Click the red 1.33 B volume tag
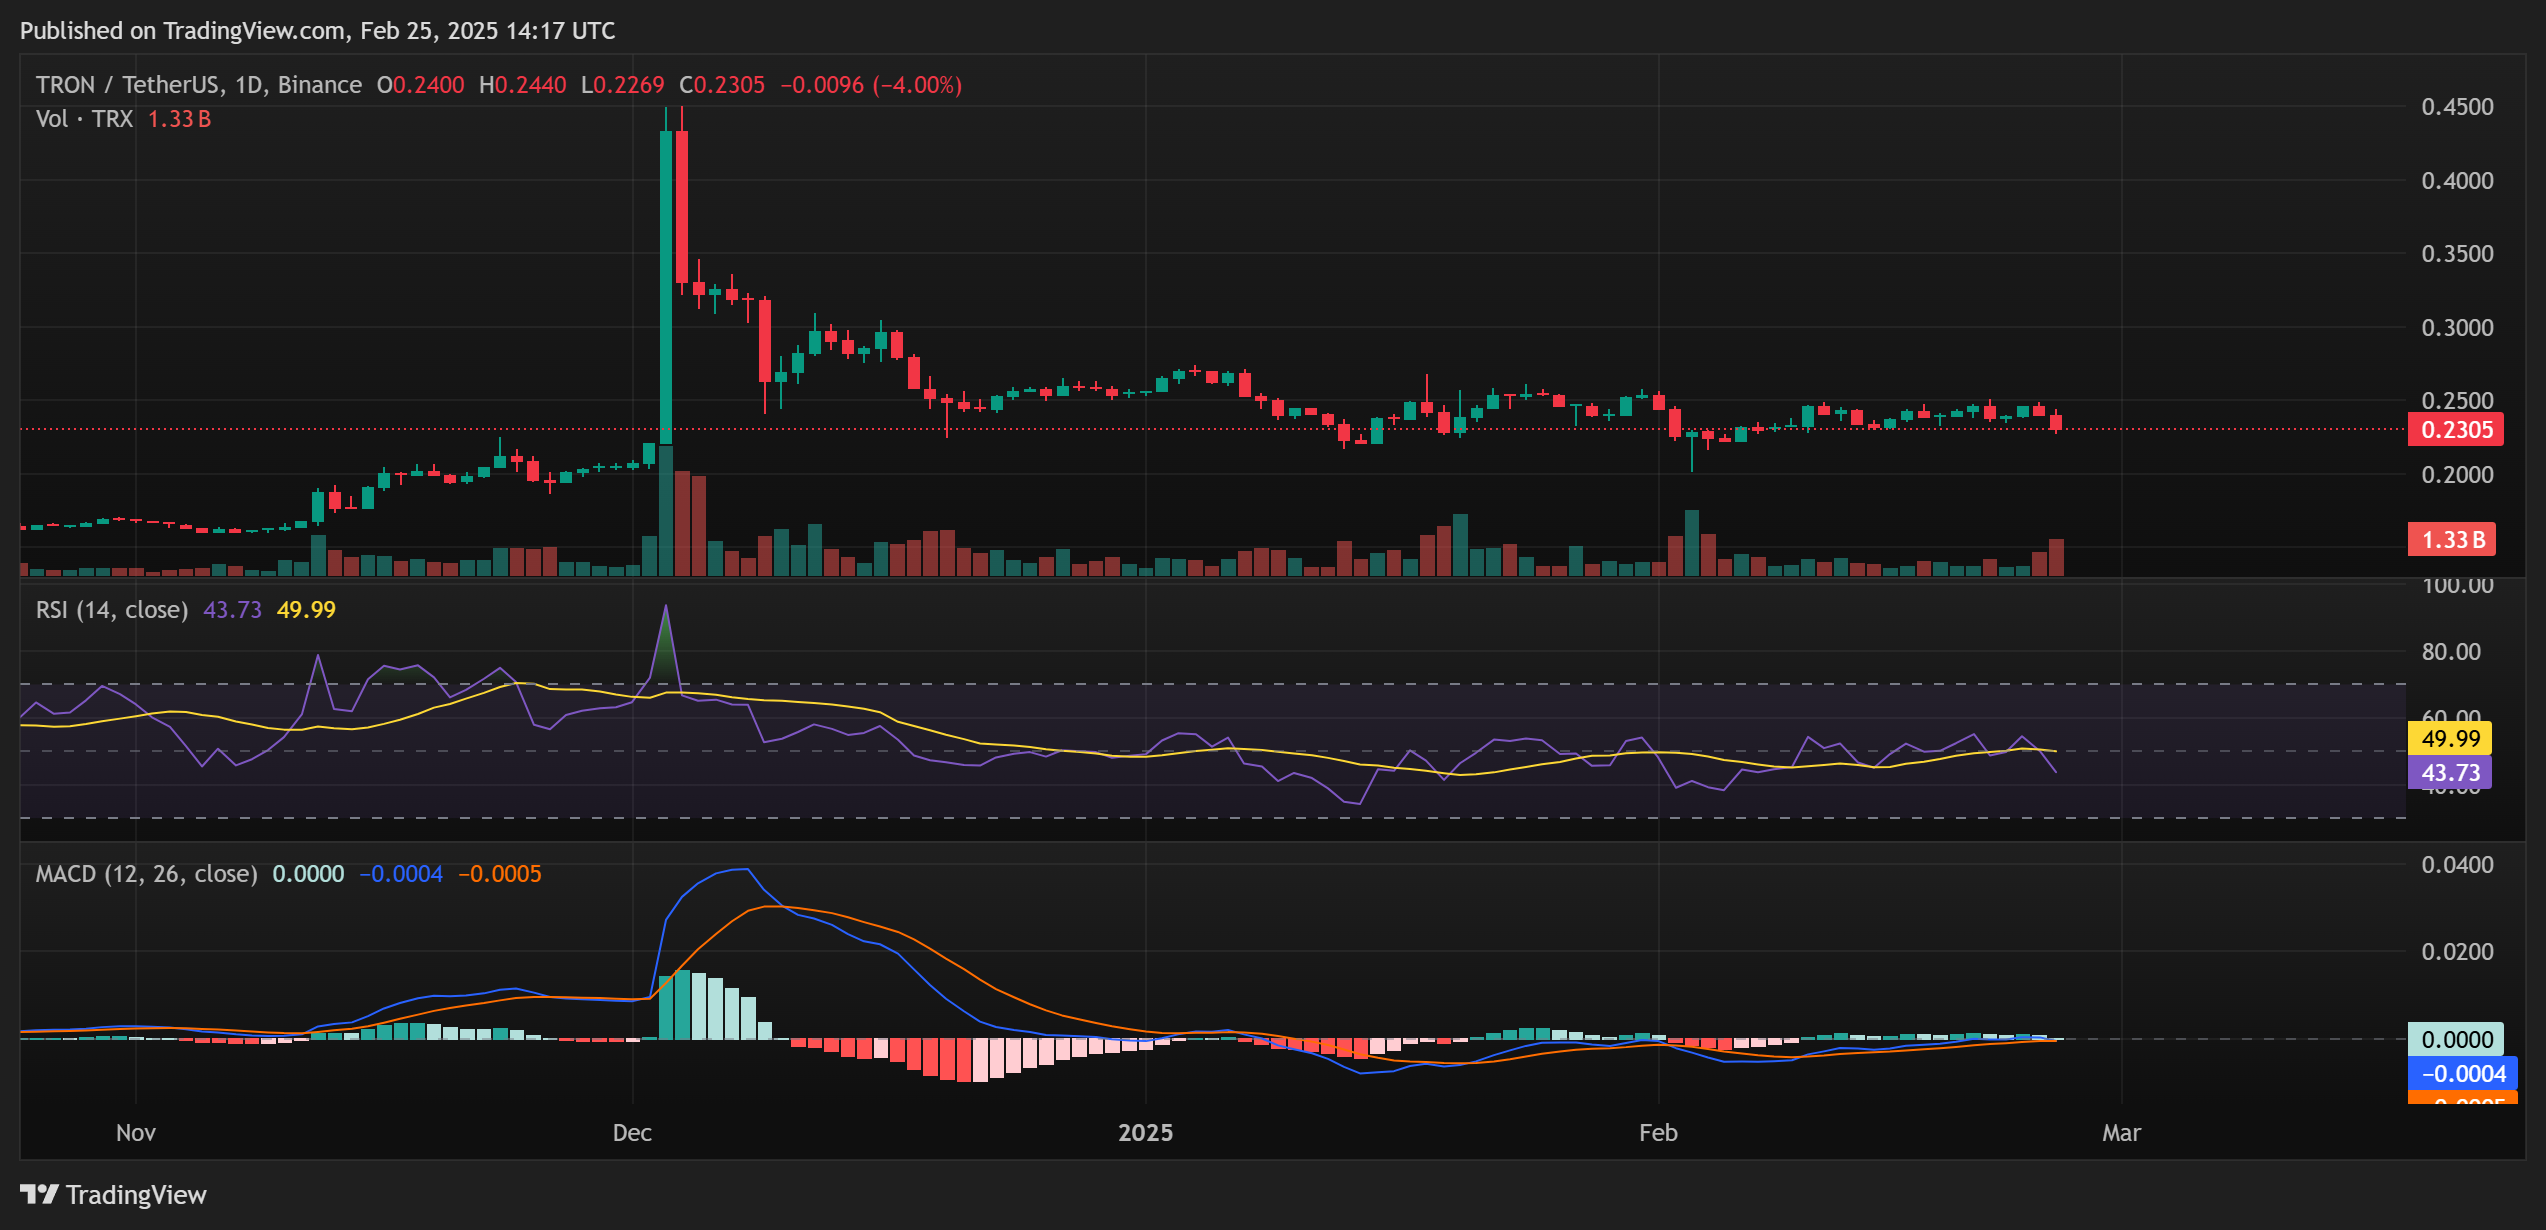2546x1230 pixels. tap(2451, 540)
